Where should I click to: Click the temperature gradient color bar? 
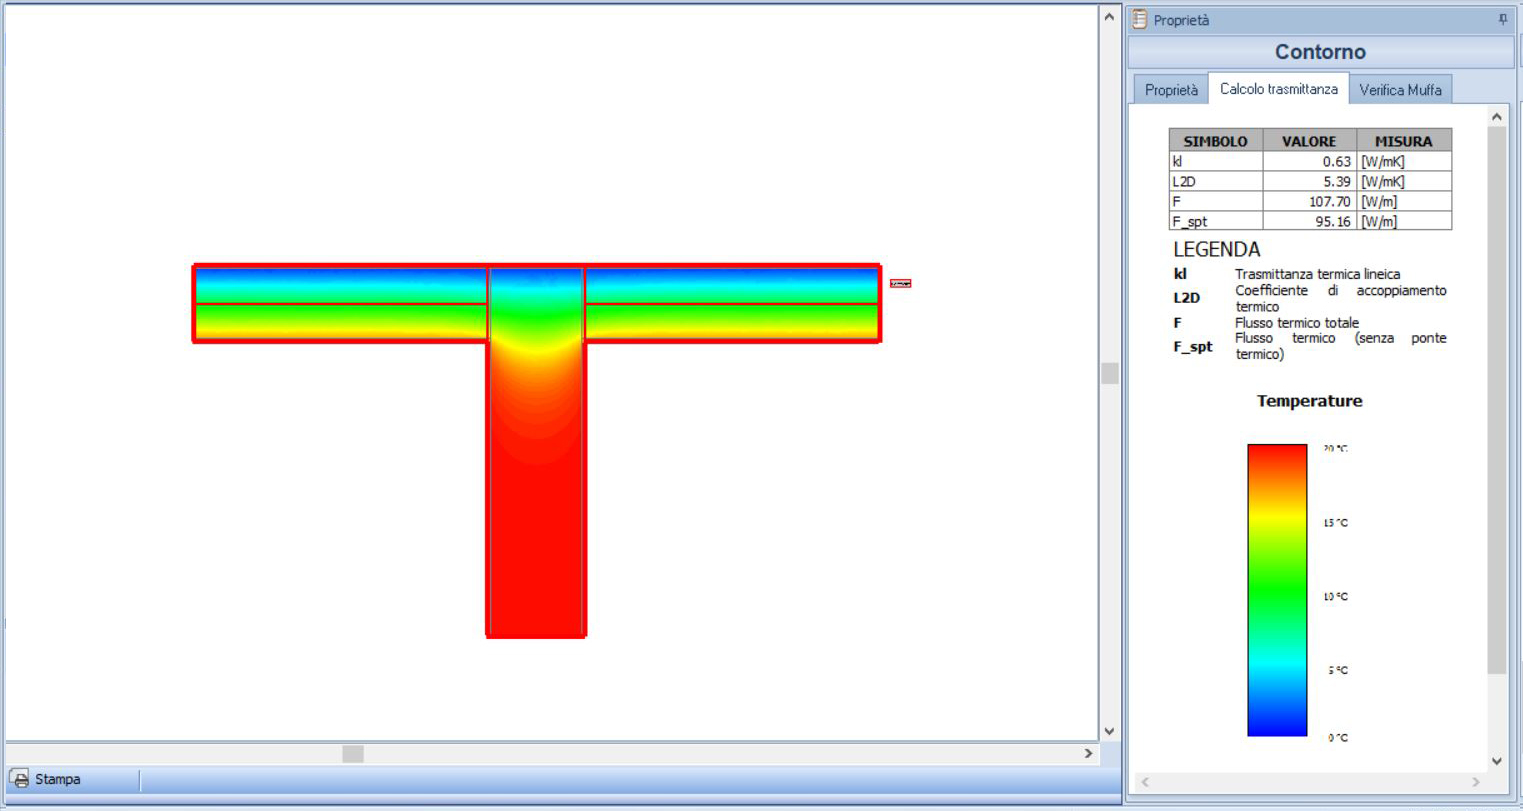pyautogui.click(x=1277, y=590)
